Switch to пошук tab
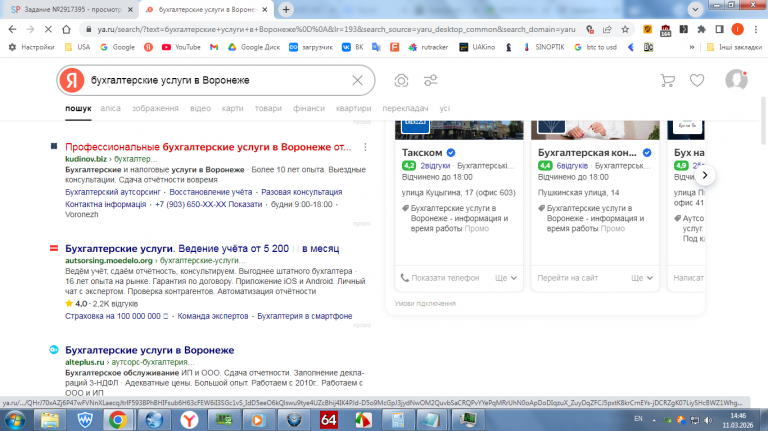This screenshot has width=768, height=431. (78, 108)
